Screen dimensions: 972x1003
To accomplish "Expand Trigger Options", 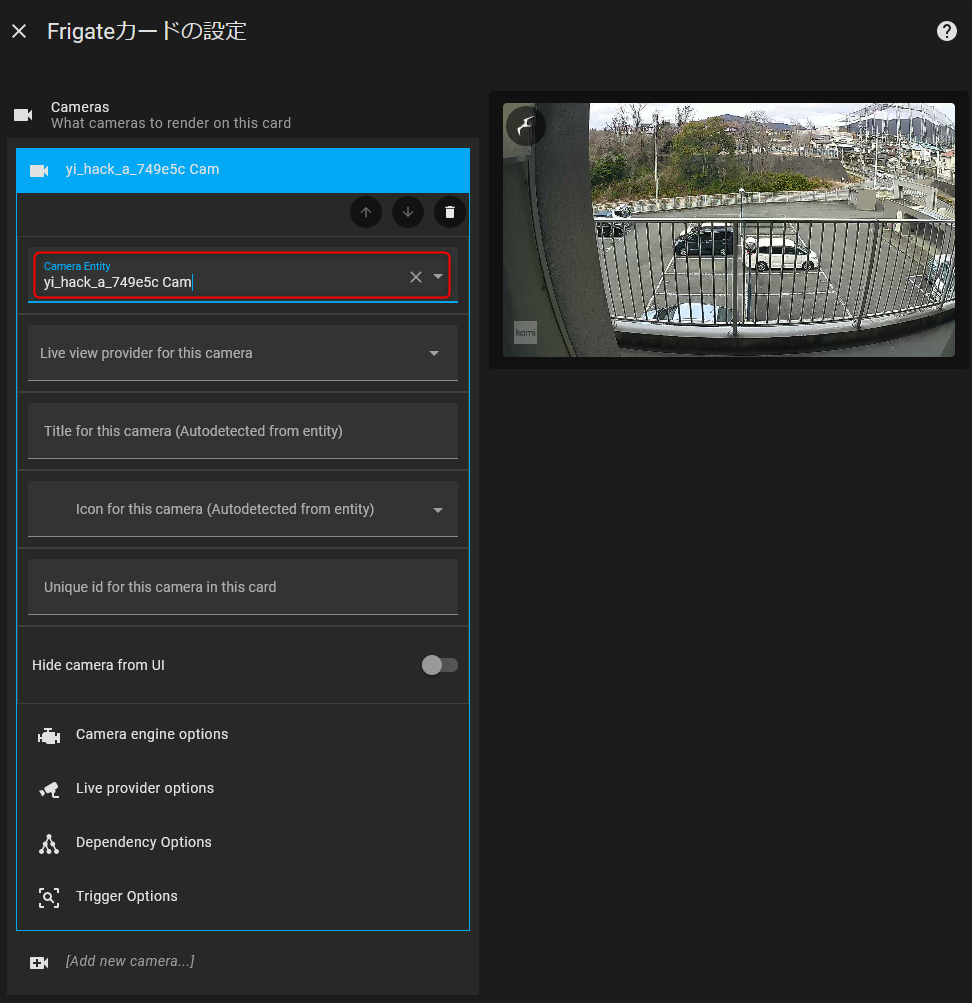I will pyautogui.click(x=243, y=897).
